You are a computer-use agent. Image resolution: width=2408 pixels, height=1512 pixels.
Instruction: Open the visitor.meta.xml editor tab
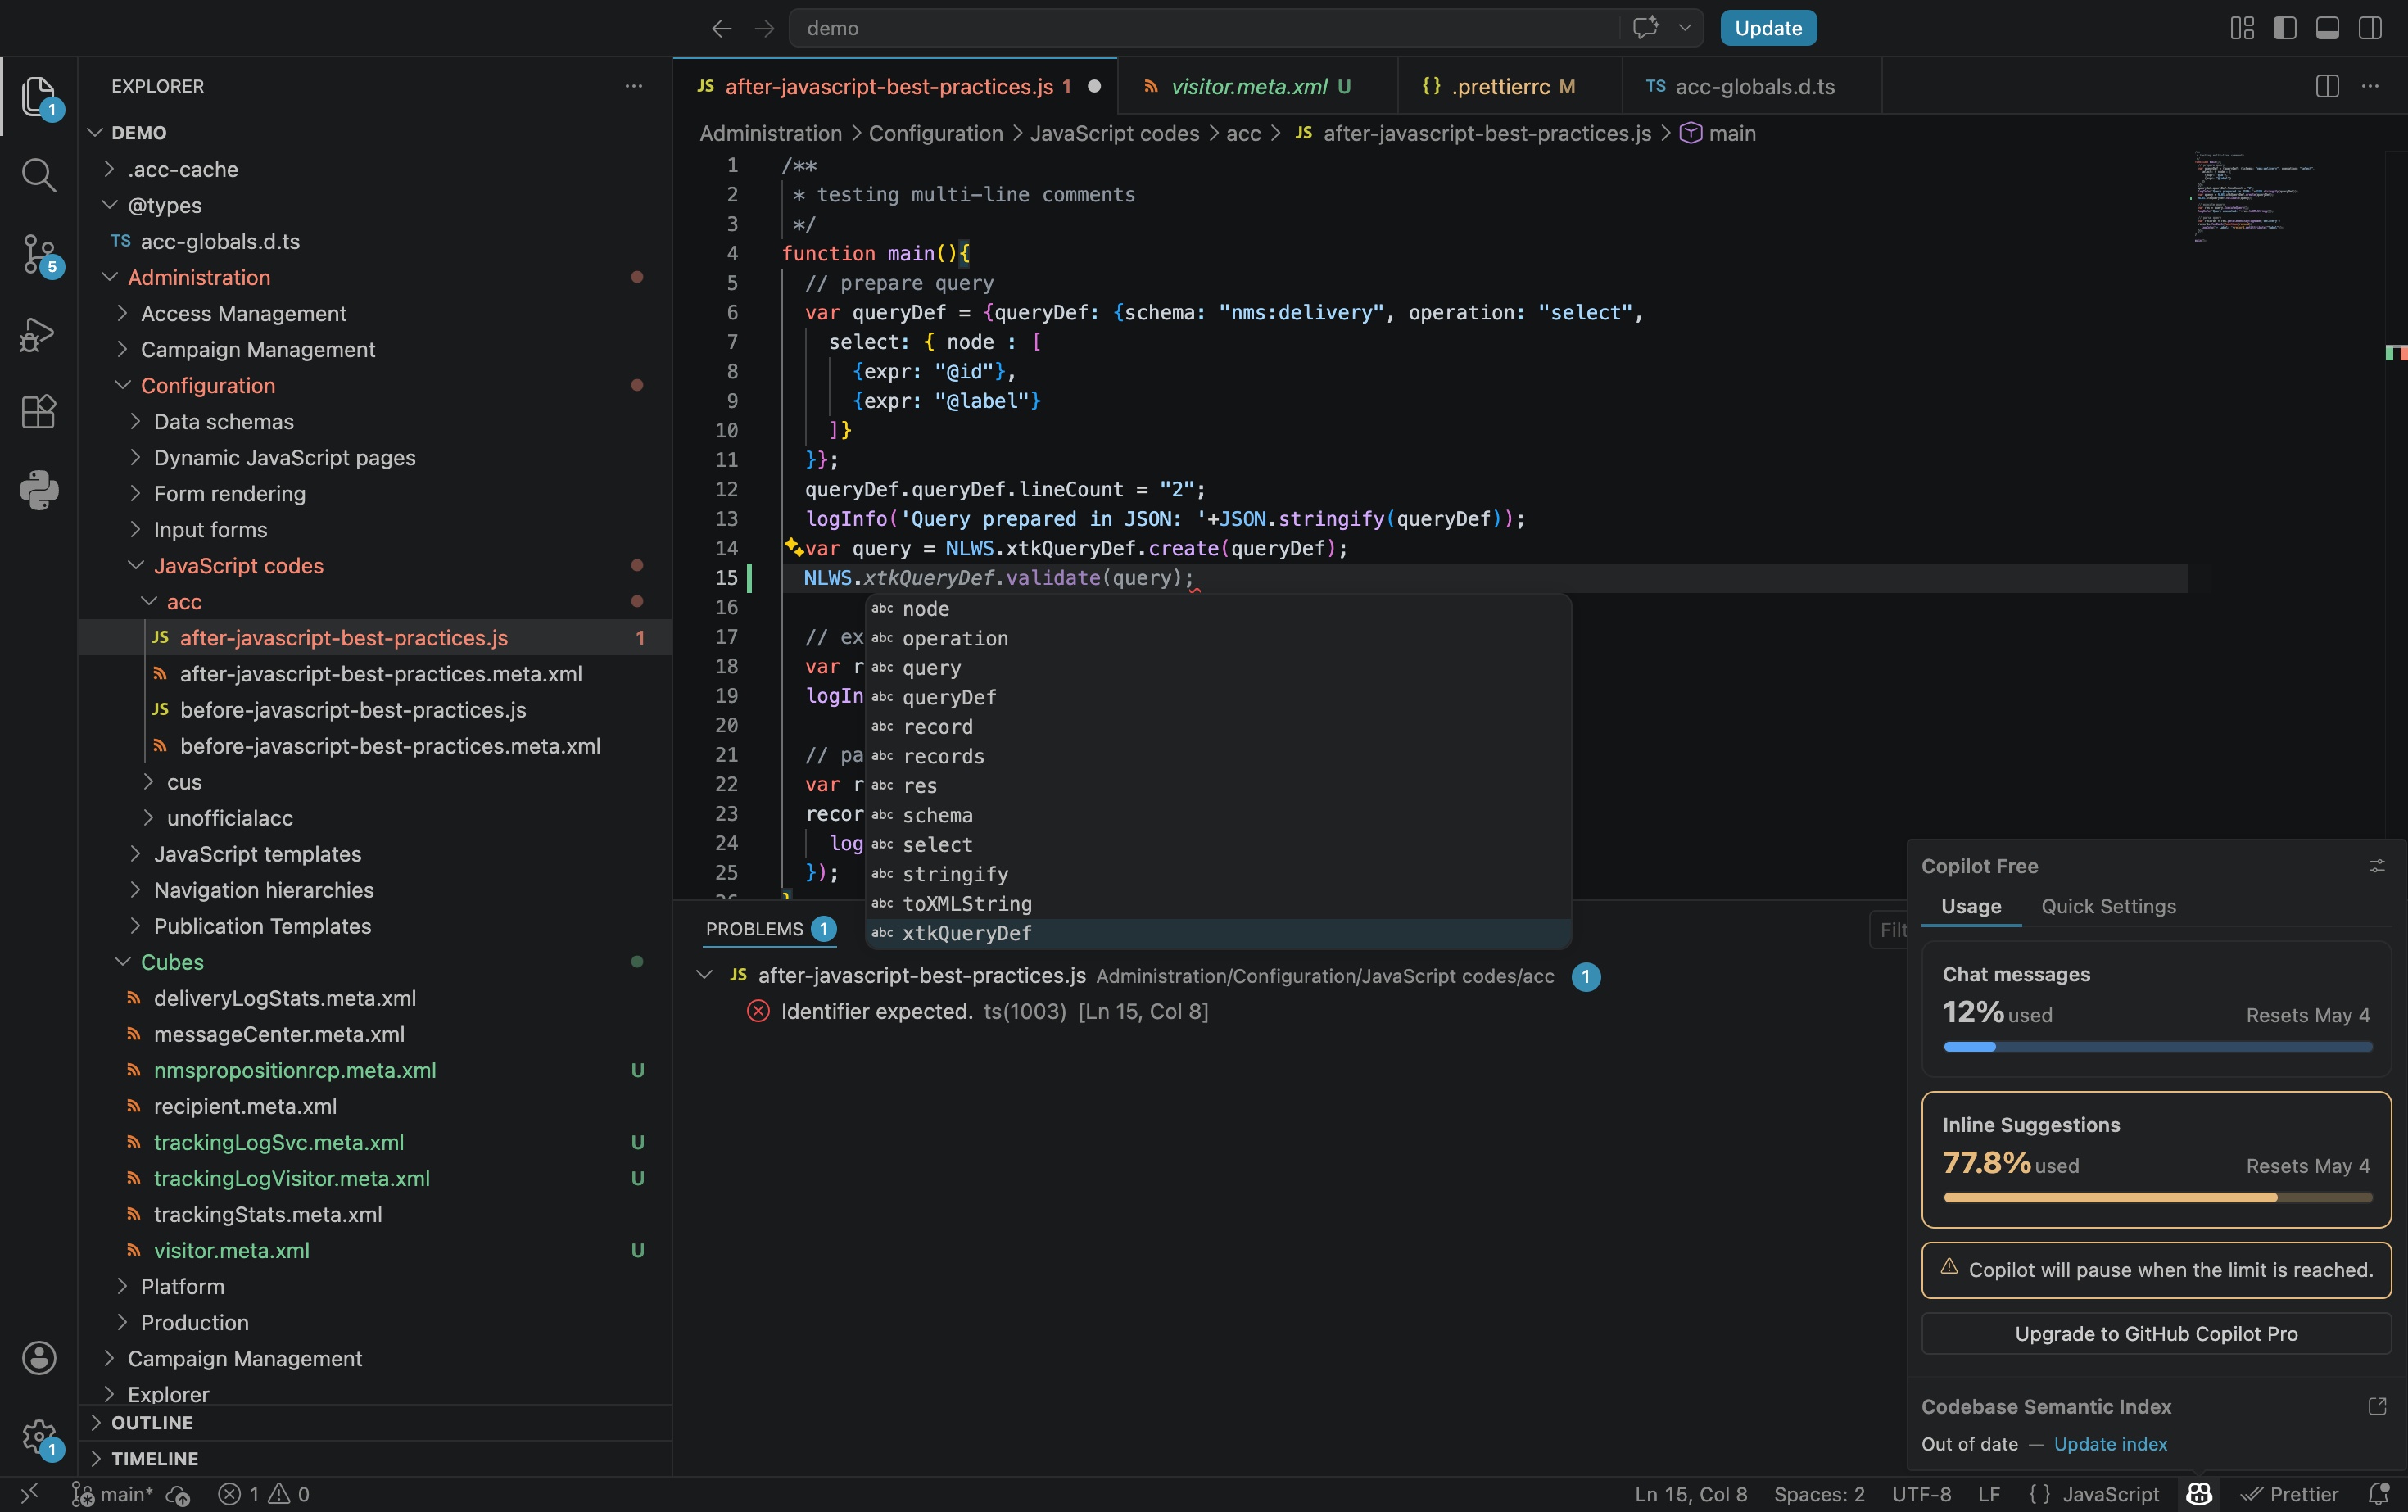(x=1257, y=86)
